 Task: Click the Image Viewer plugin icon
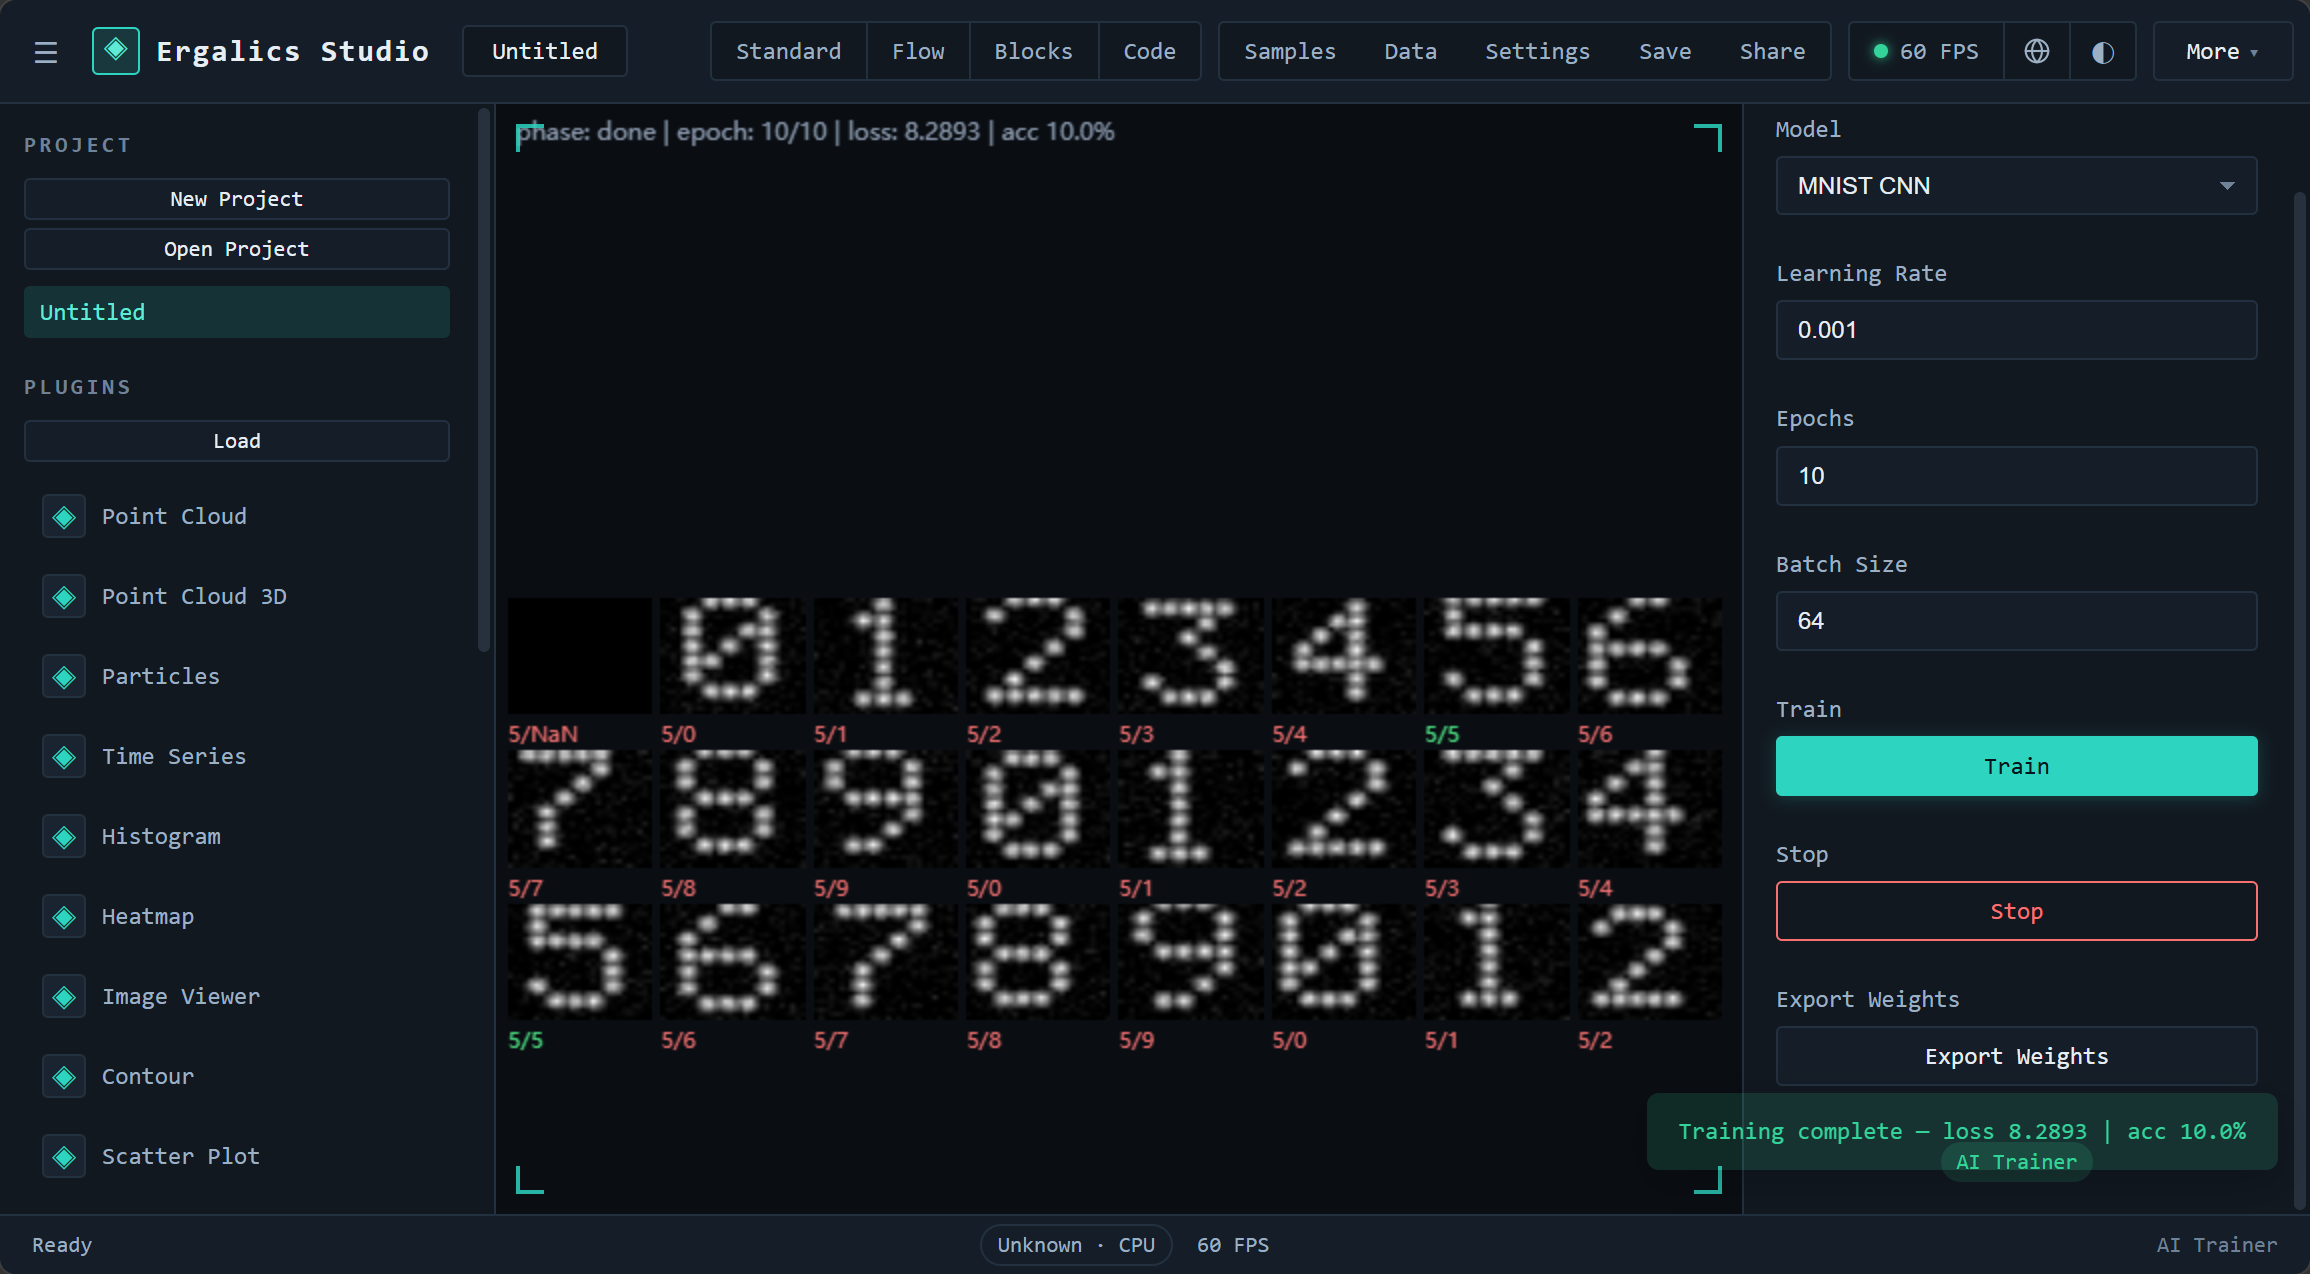click(x=64, y=997)
